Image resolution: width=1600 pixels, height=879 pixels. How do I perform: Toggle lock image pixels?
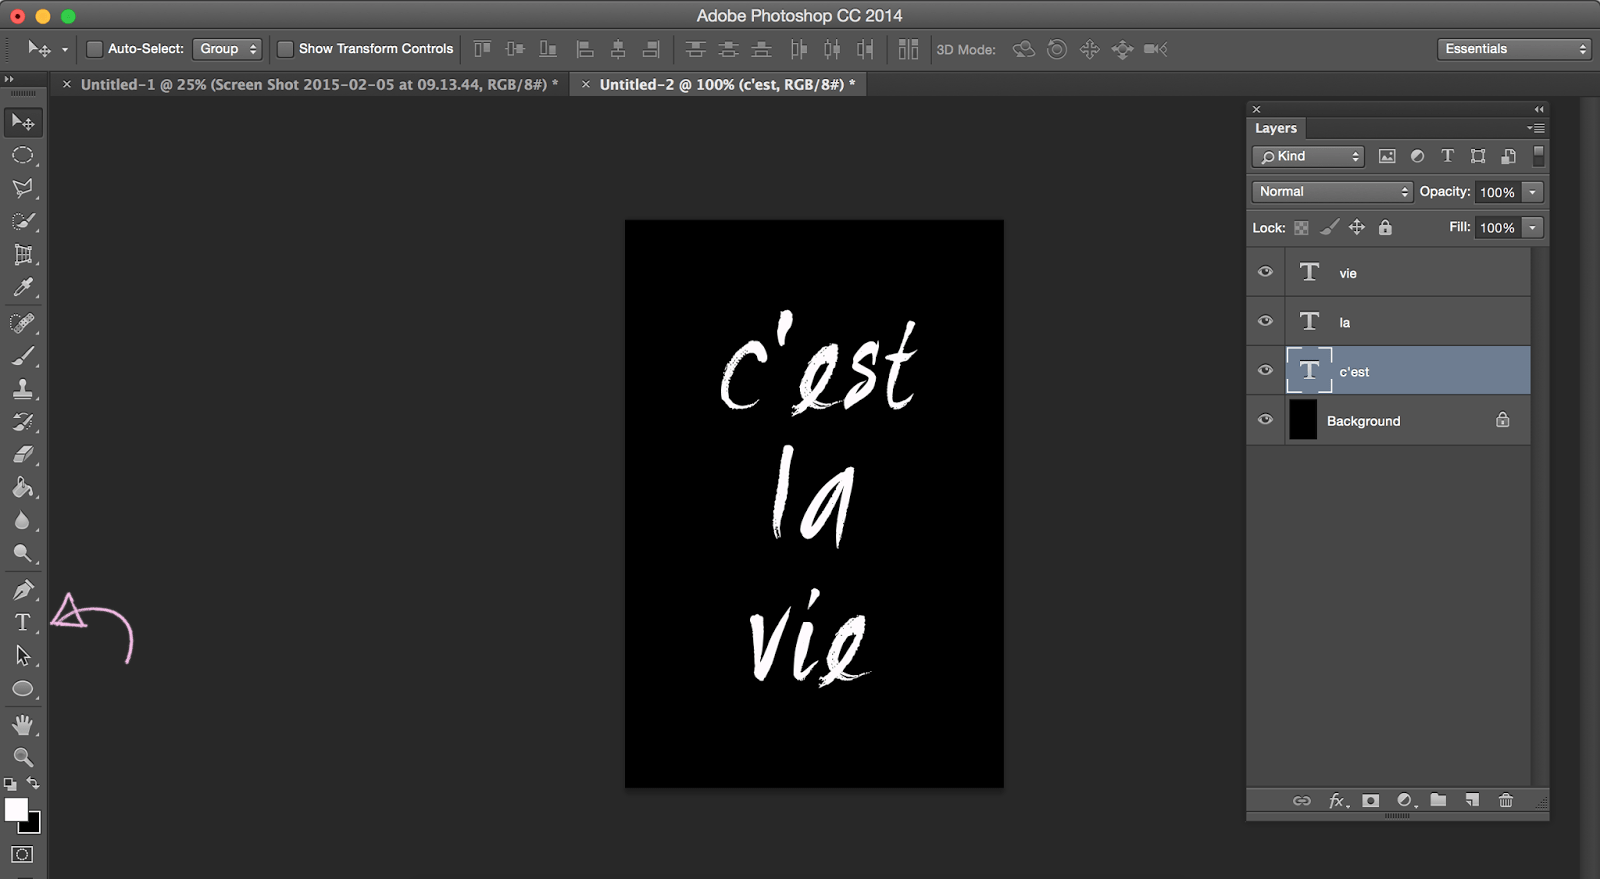(1329, 228)
